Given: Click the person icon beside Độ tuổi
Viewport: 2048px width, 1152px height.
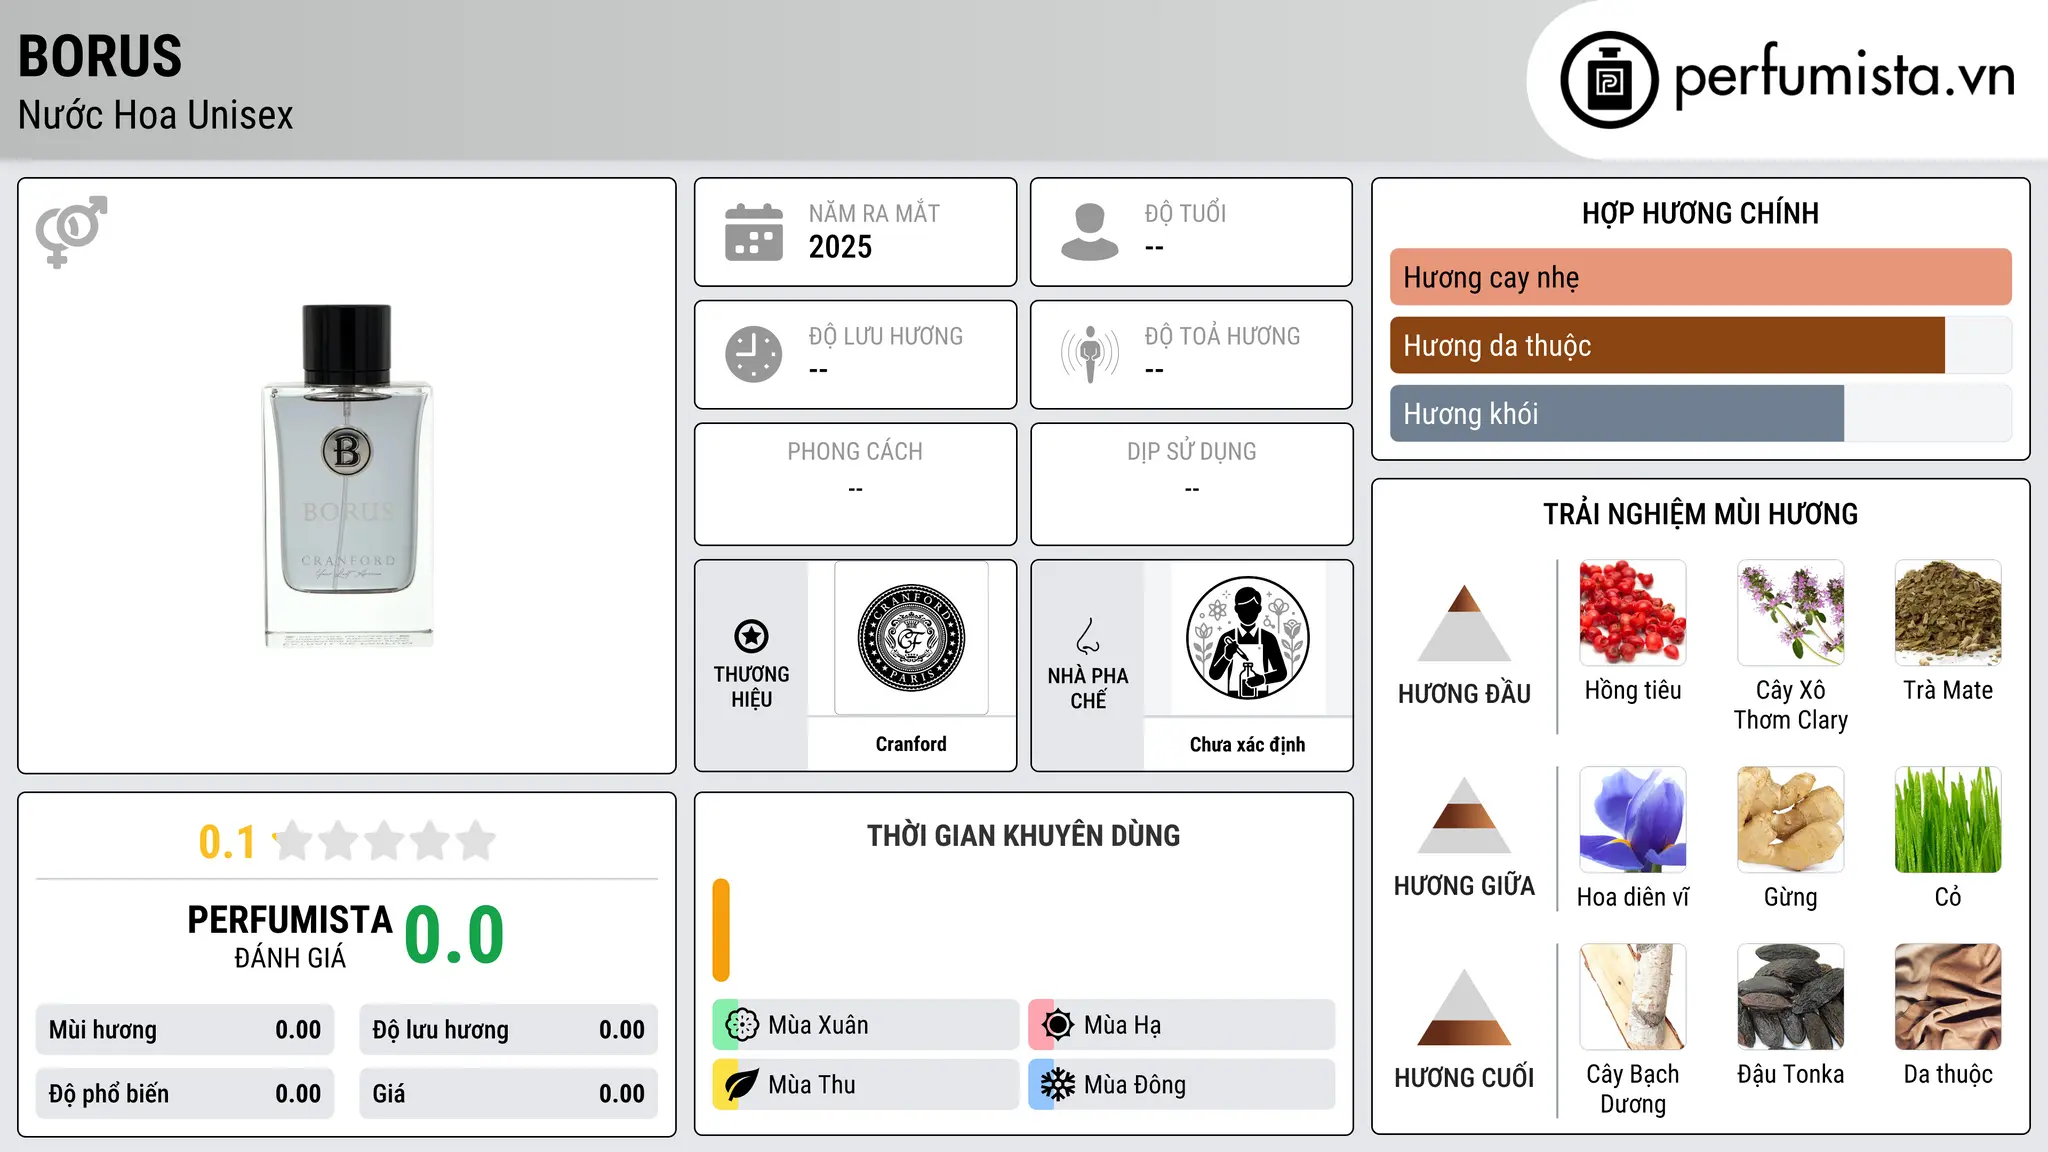Looking at the screenshot, I should (x=1090, y=232).
